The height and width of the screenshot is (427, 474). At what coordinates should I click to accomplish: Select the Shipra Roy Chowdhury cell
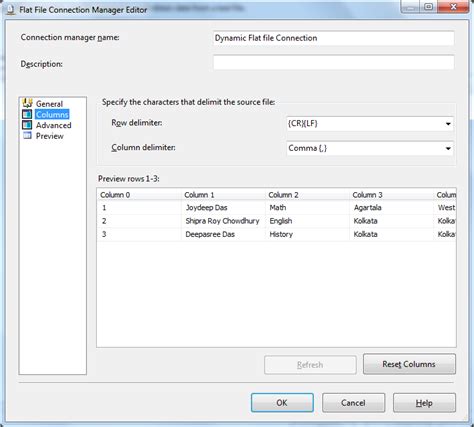224,221
